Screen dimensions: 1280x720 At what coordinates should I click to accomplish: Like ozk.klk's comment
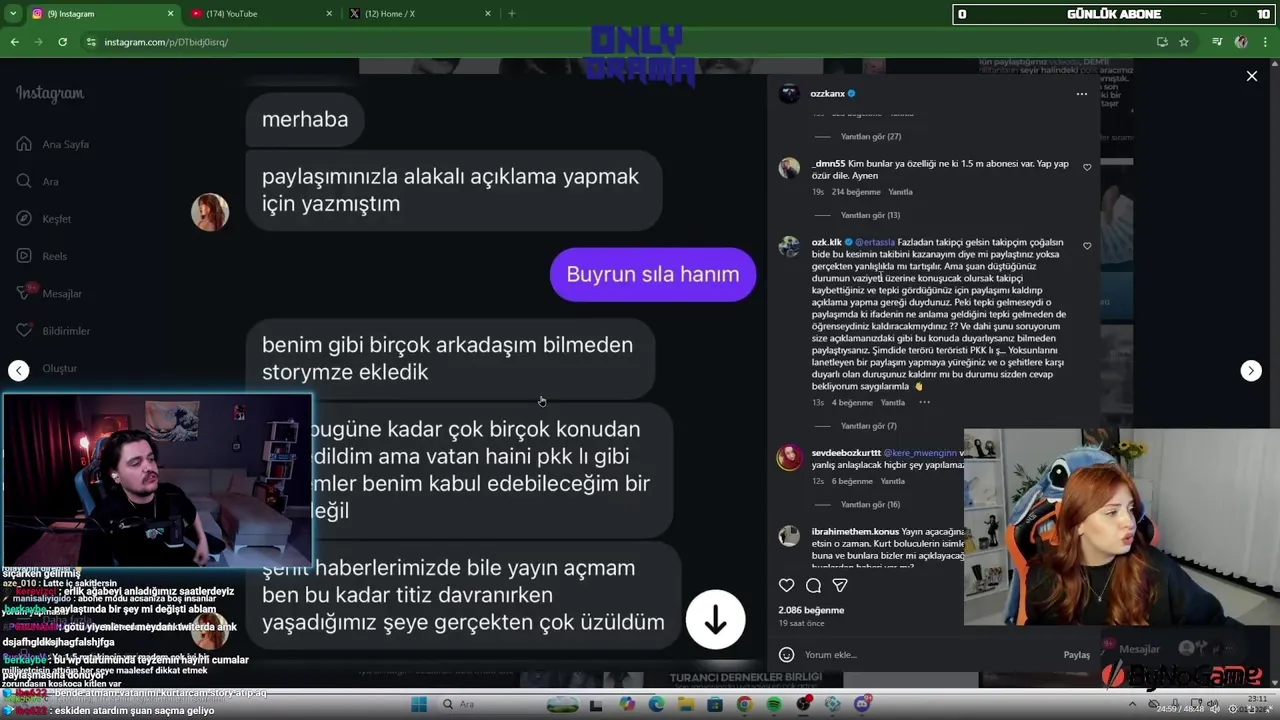click(1087, 246)
